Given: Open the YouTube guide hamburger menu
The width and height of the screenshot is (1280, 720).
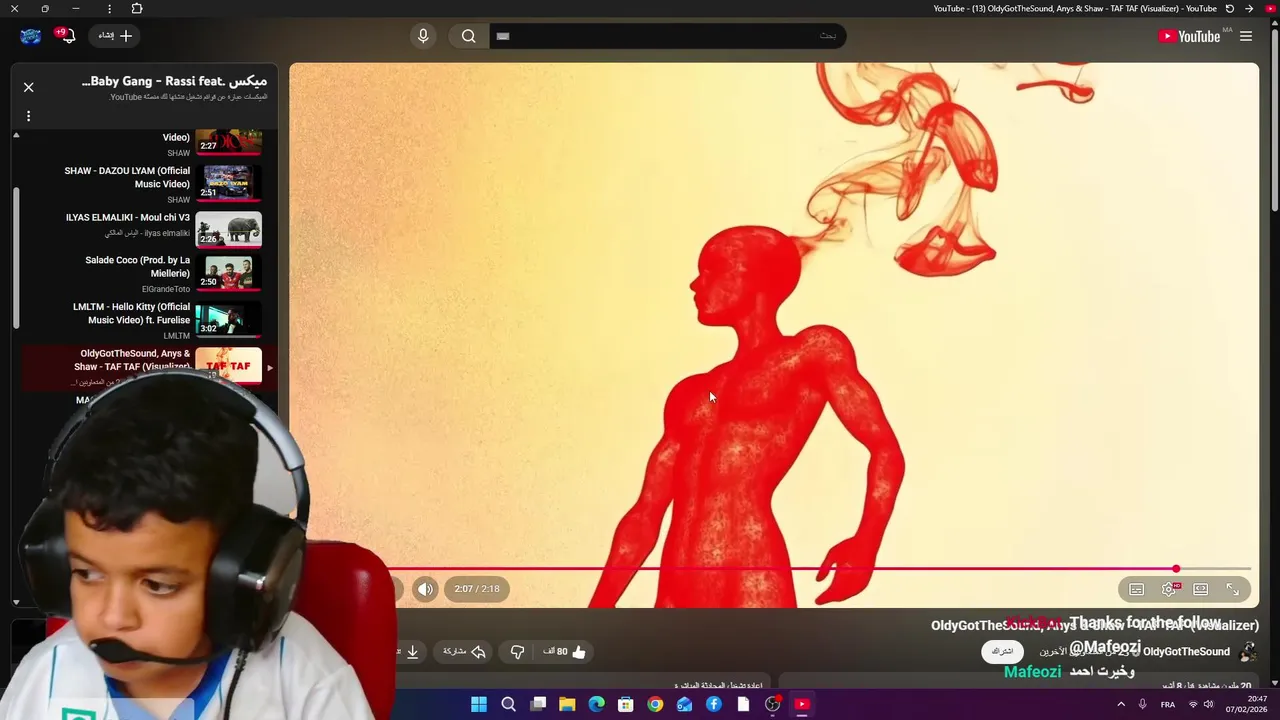Looking at the screenshot, I should click(1246, 36).
